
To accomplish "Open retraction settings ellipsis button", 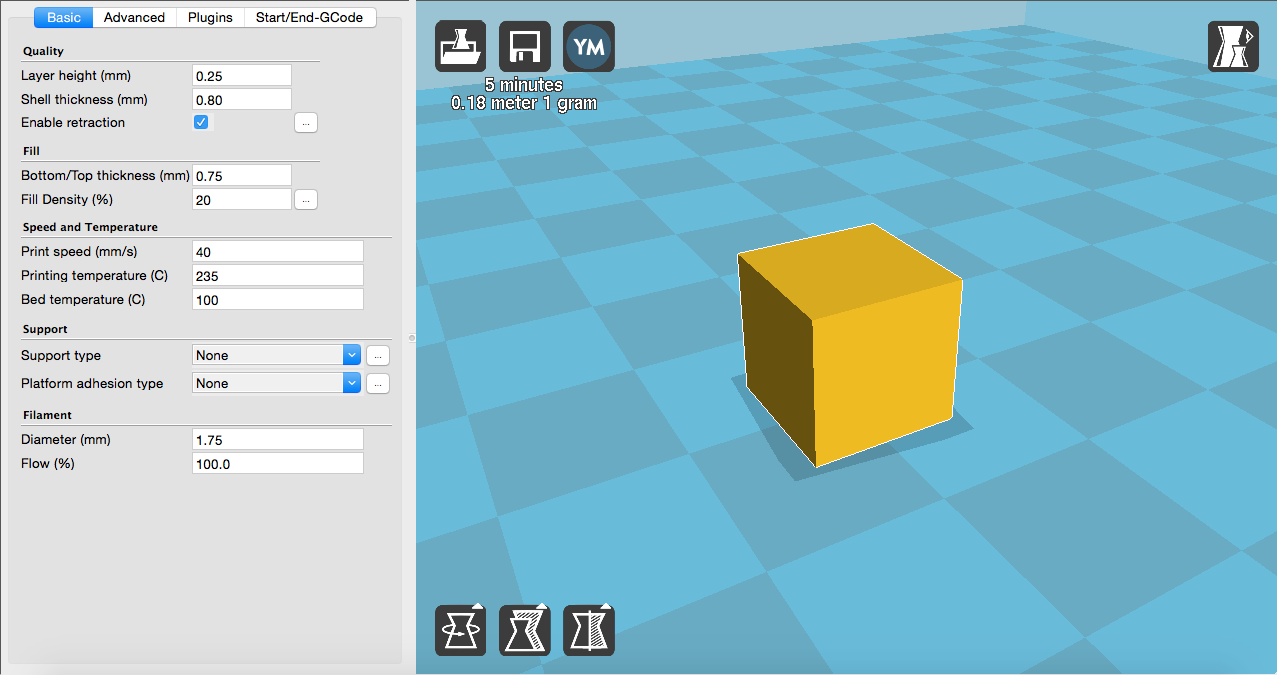I will [x=306, y=122].
